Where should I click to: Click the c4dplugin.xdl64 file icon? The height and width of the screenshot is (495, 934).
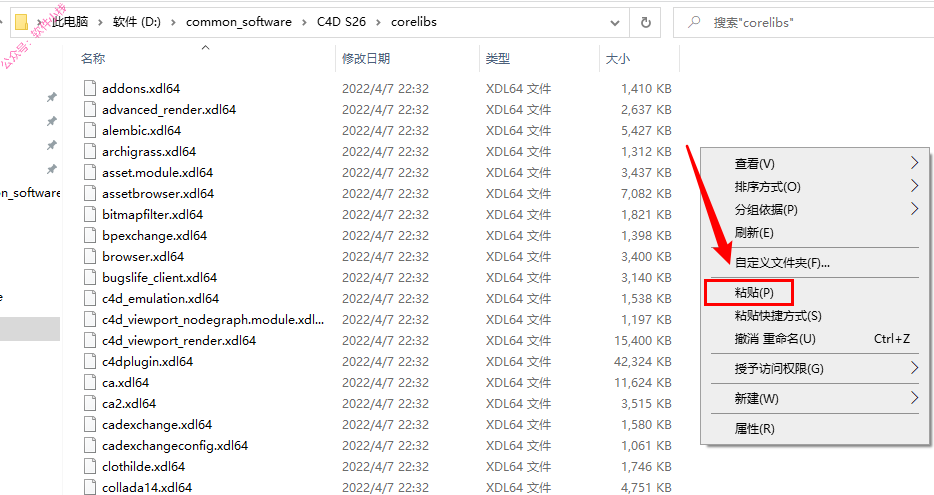coord(90,361)
